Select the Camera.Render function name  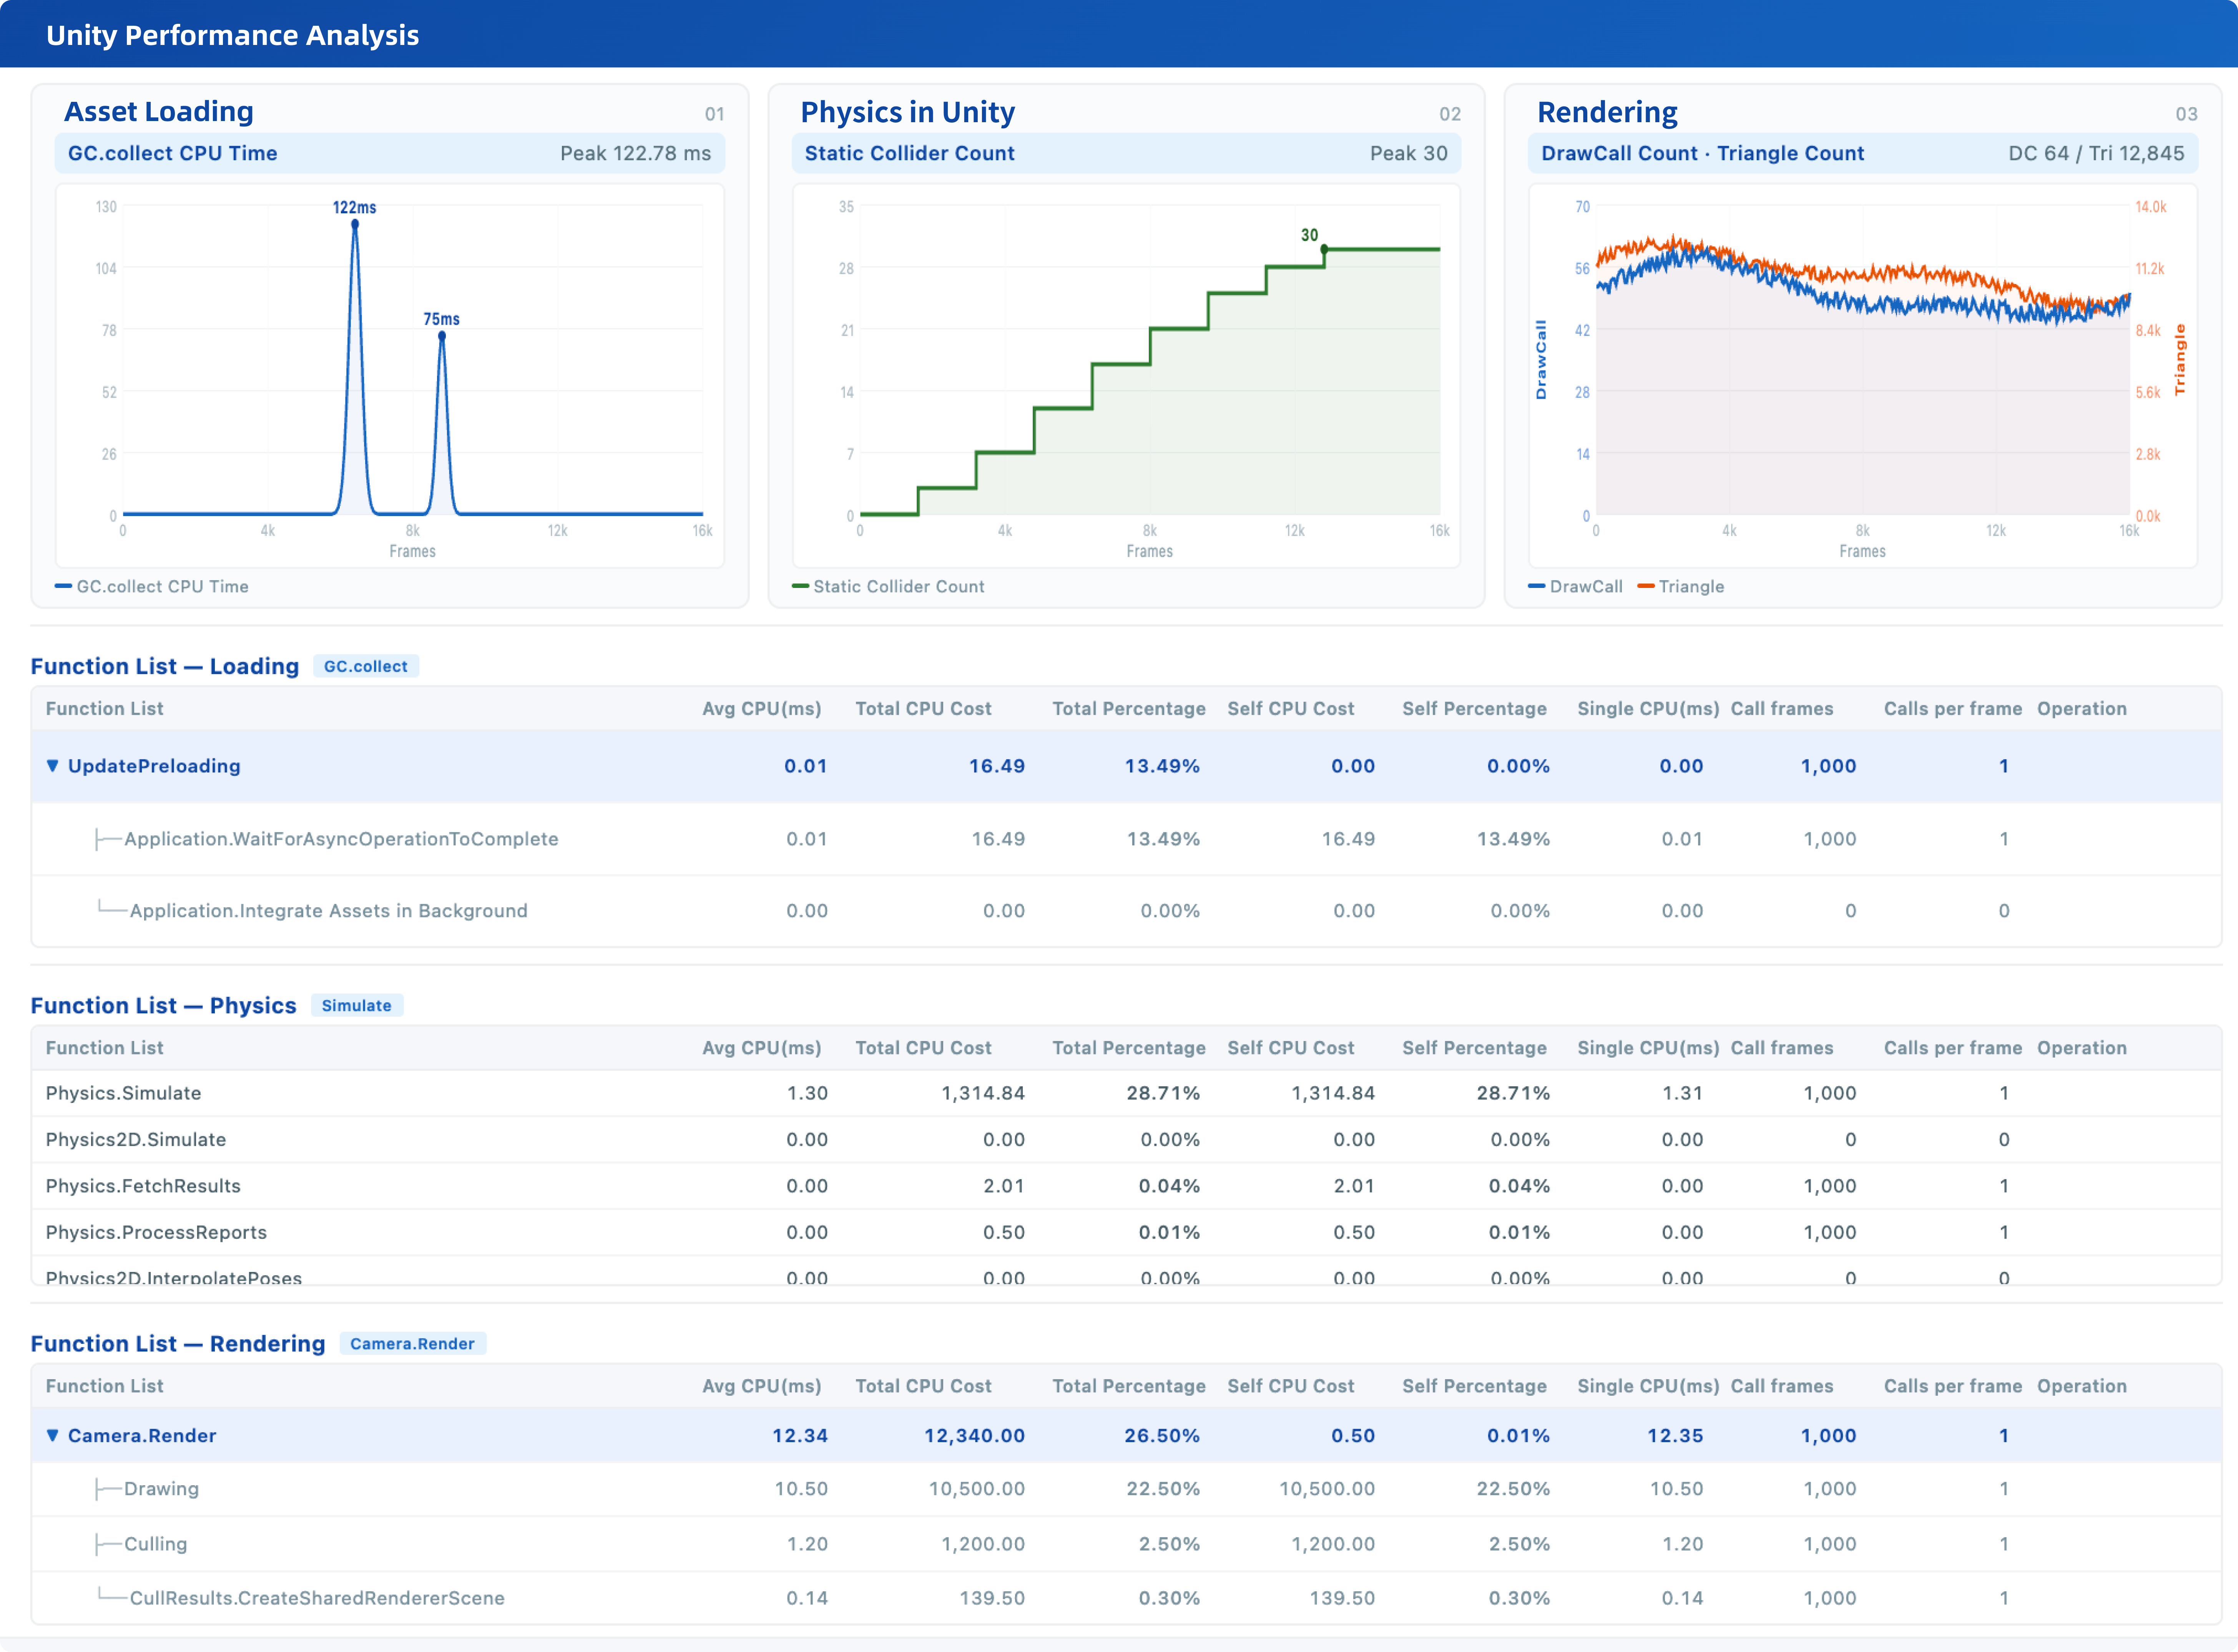click(x=142, y=1436)
